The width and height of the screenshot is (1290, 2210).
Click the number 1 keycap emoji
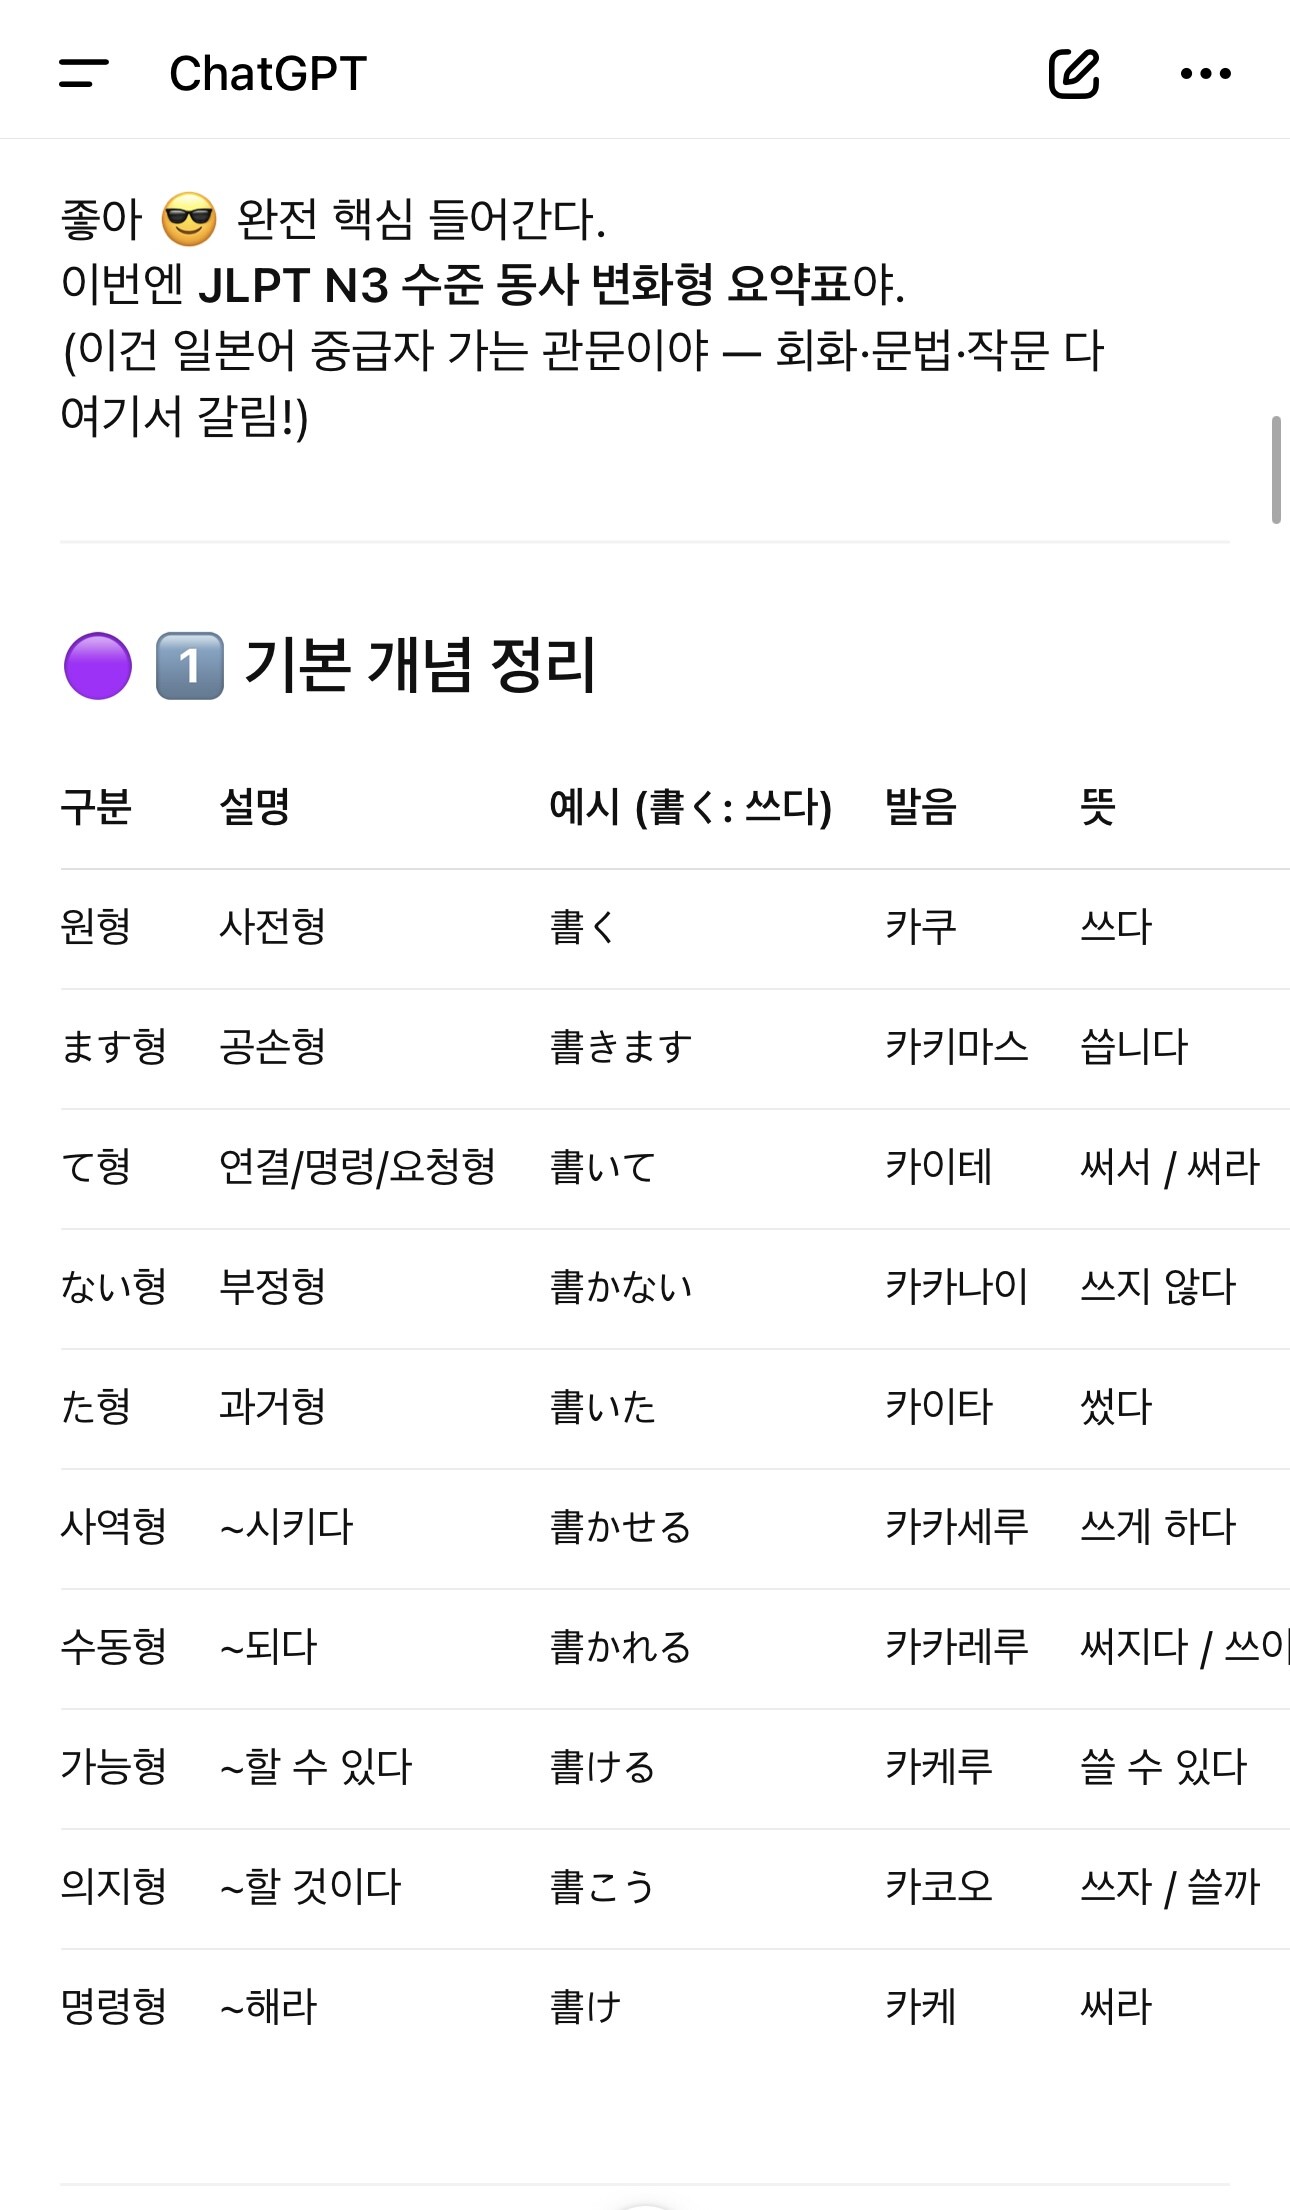click(190, 666)
